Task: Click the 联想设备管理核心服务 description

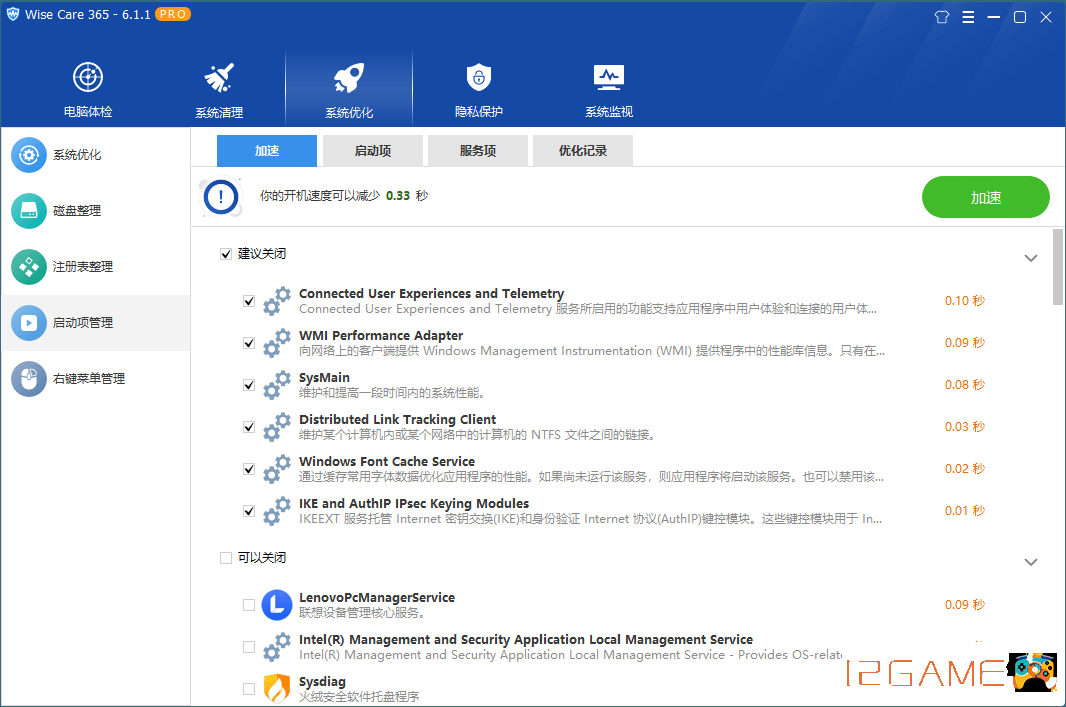Action: click(362, 613)
